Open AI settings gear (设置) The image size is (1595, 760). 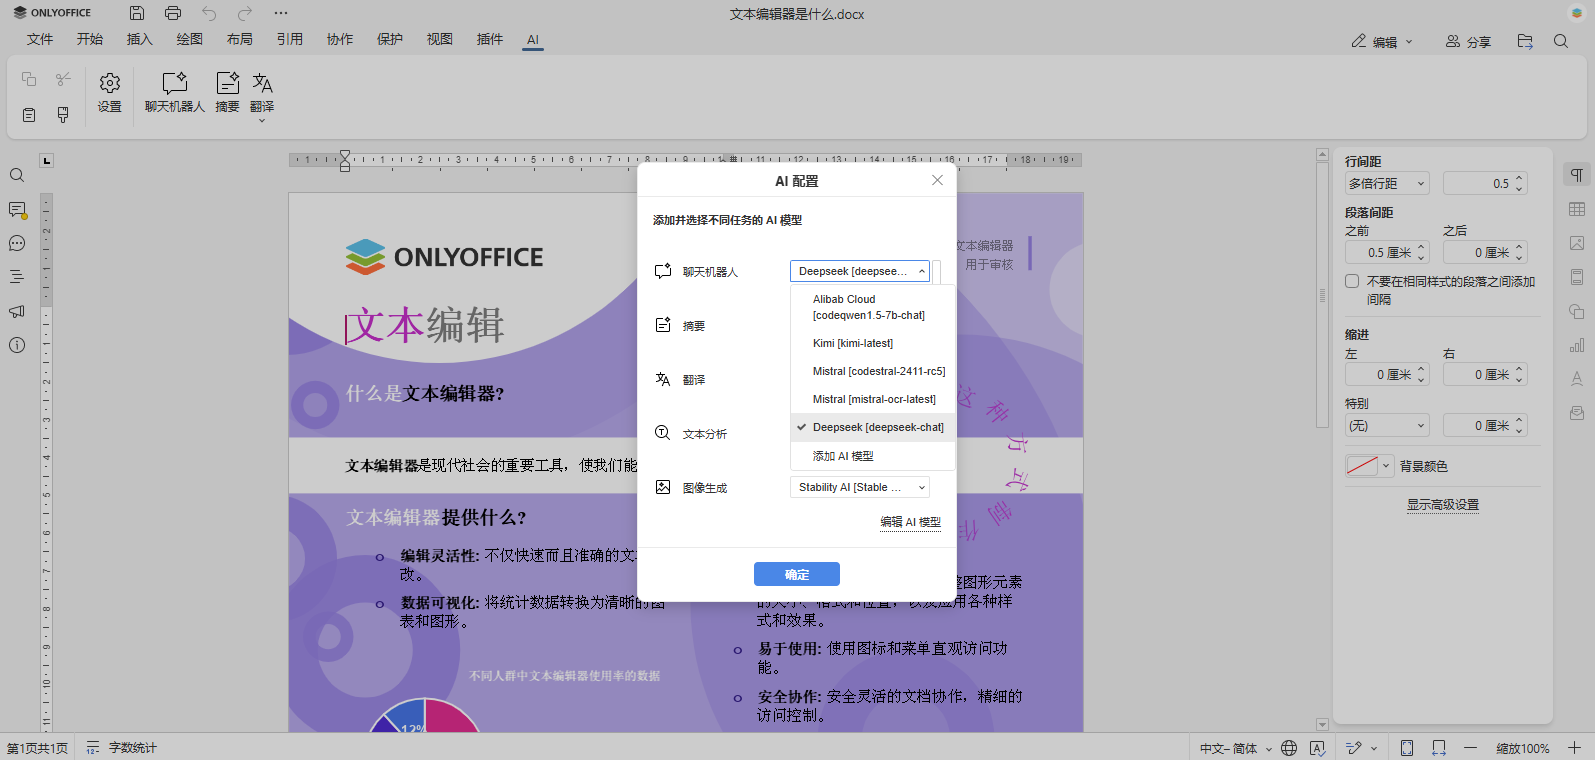[x=110, y=93]
